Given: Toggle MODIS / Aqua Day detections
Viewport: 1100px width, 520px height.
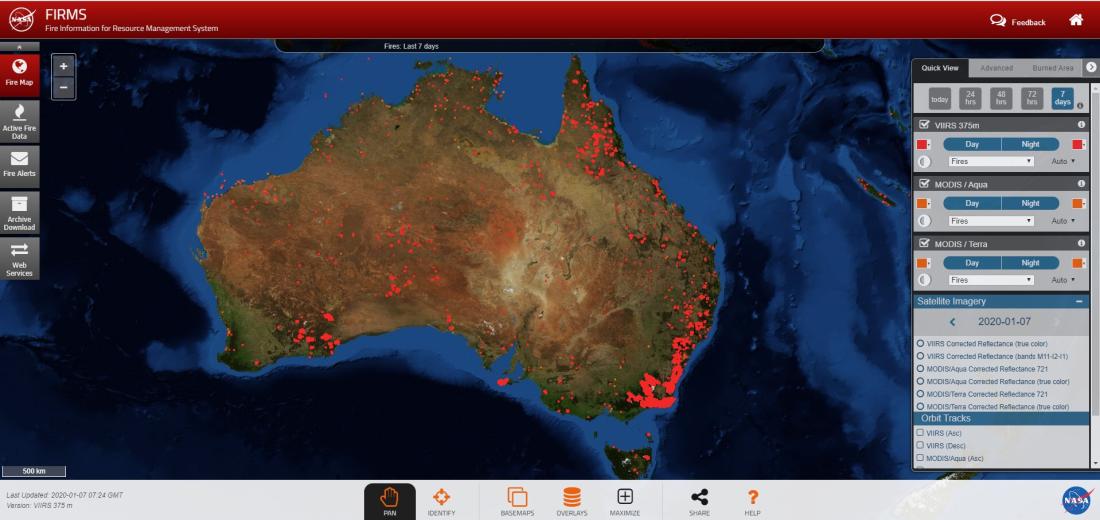Looking at the screenshot, I should 972,204.
